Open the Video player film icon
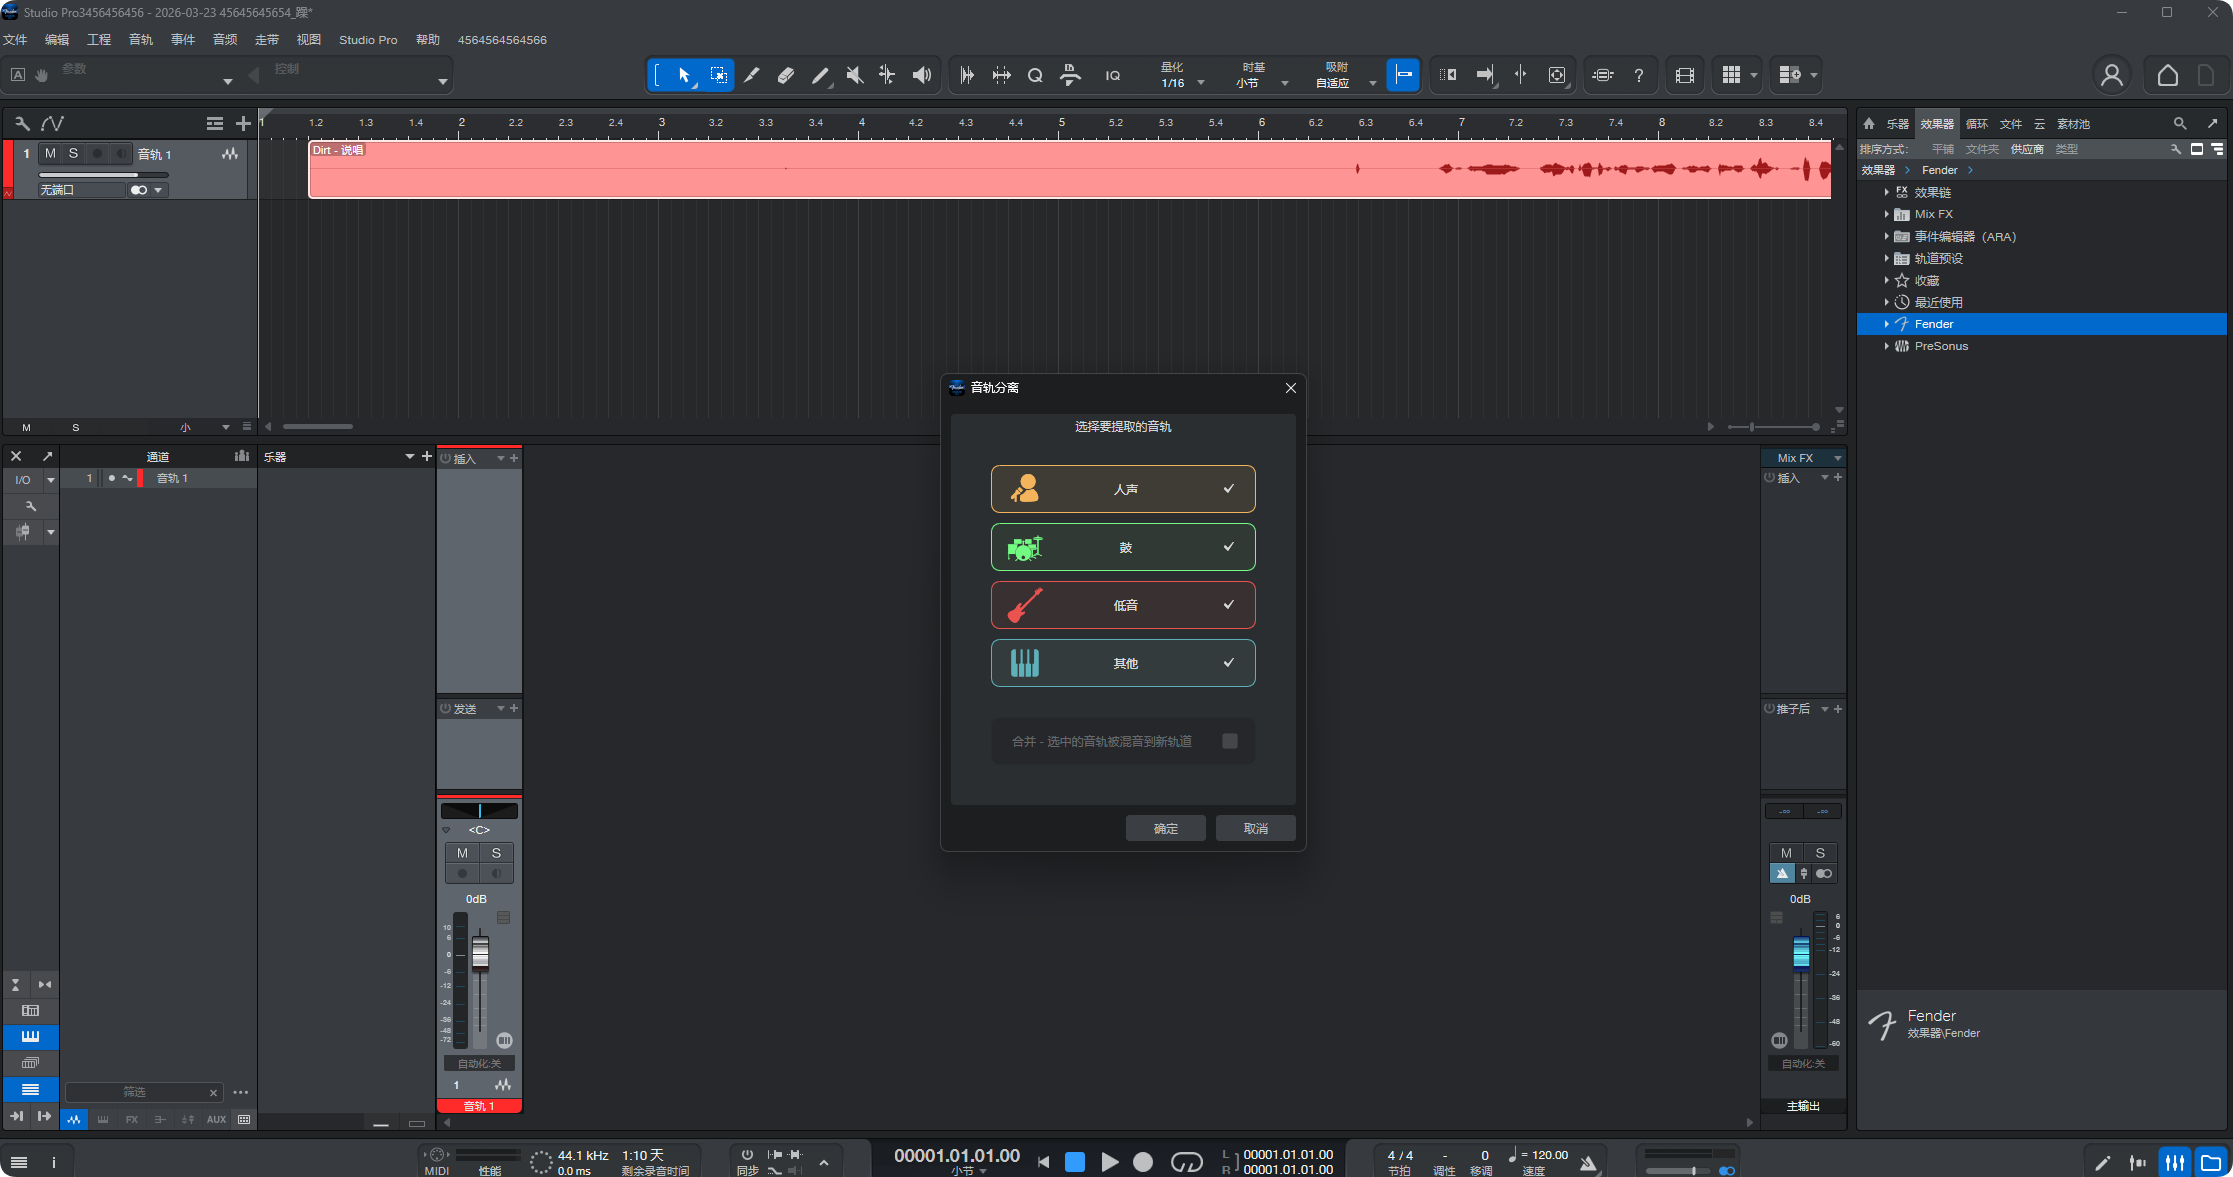 [1684, 75]
